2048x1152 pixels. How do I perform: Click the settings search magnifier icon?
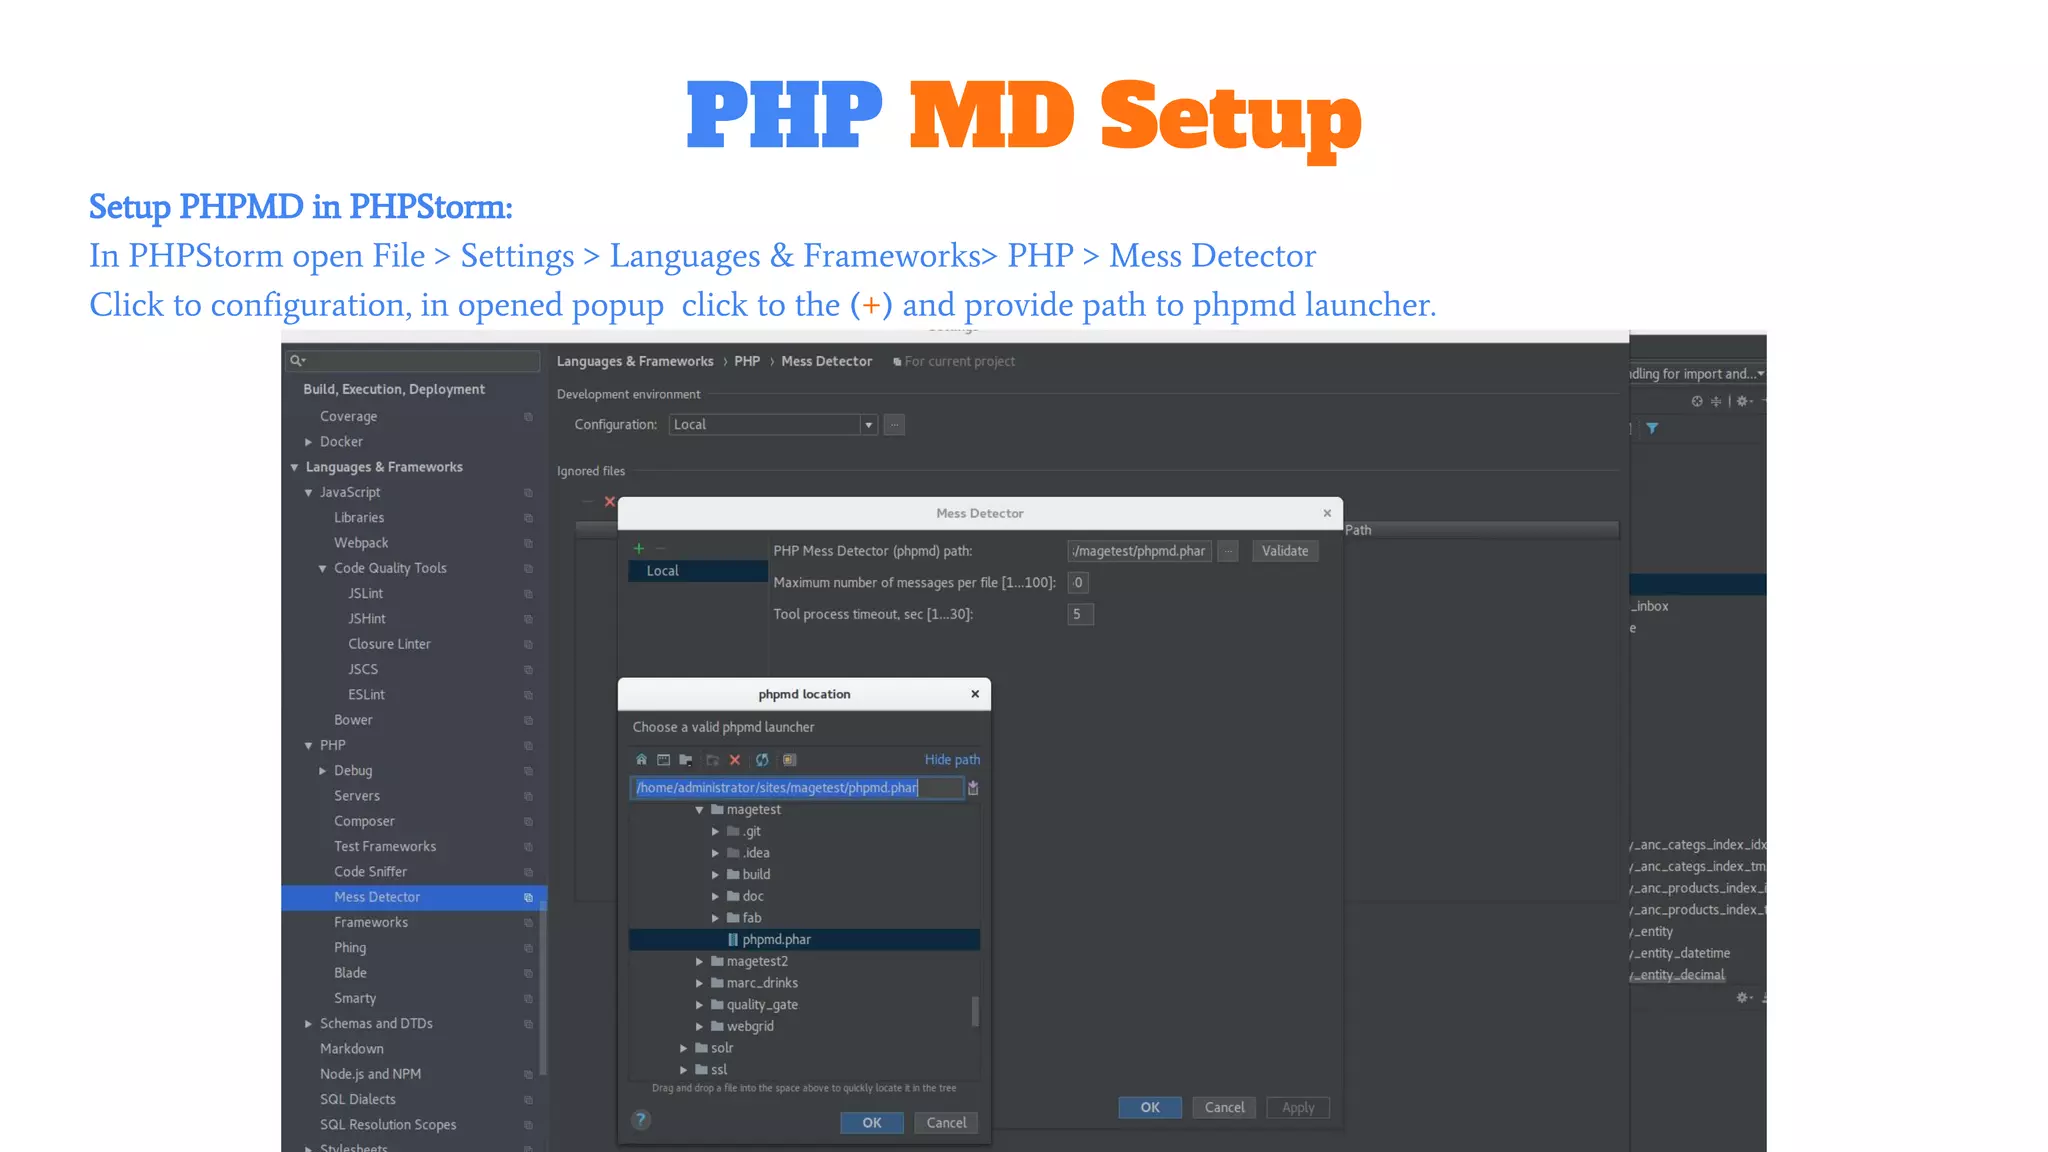pyautogui.click(x=297, y=361)
